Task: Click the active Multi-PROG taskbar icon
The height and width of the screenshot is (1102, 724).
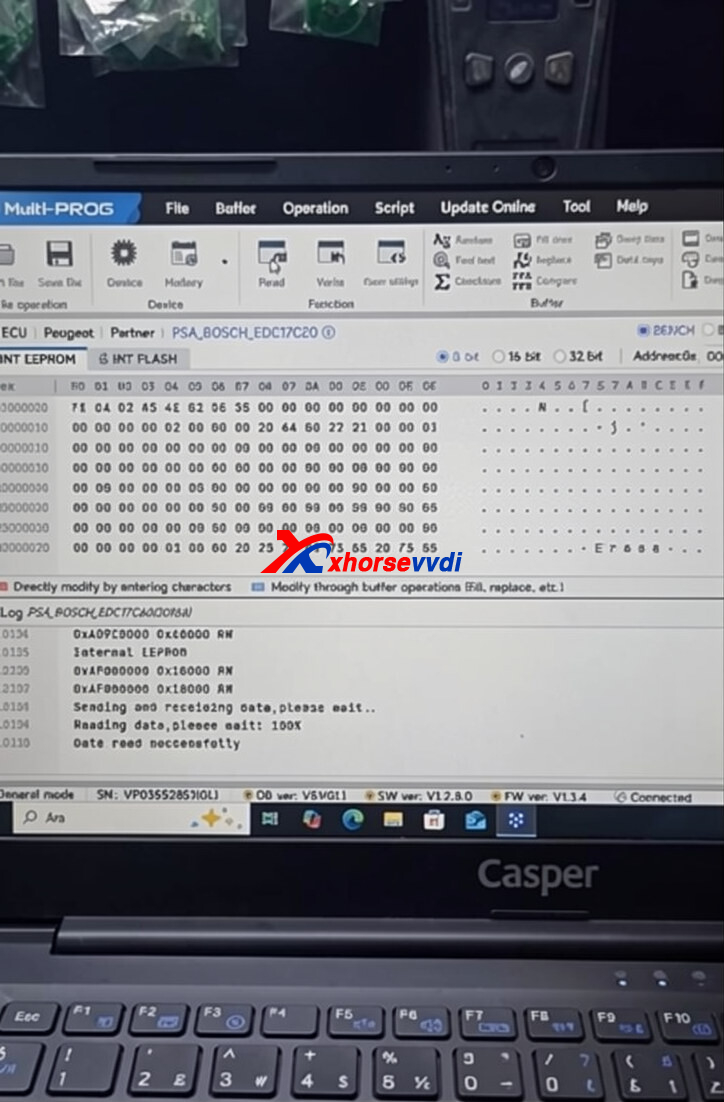Action: point(516,820)
